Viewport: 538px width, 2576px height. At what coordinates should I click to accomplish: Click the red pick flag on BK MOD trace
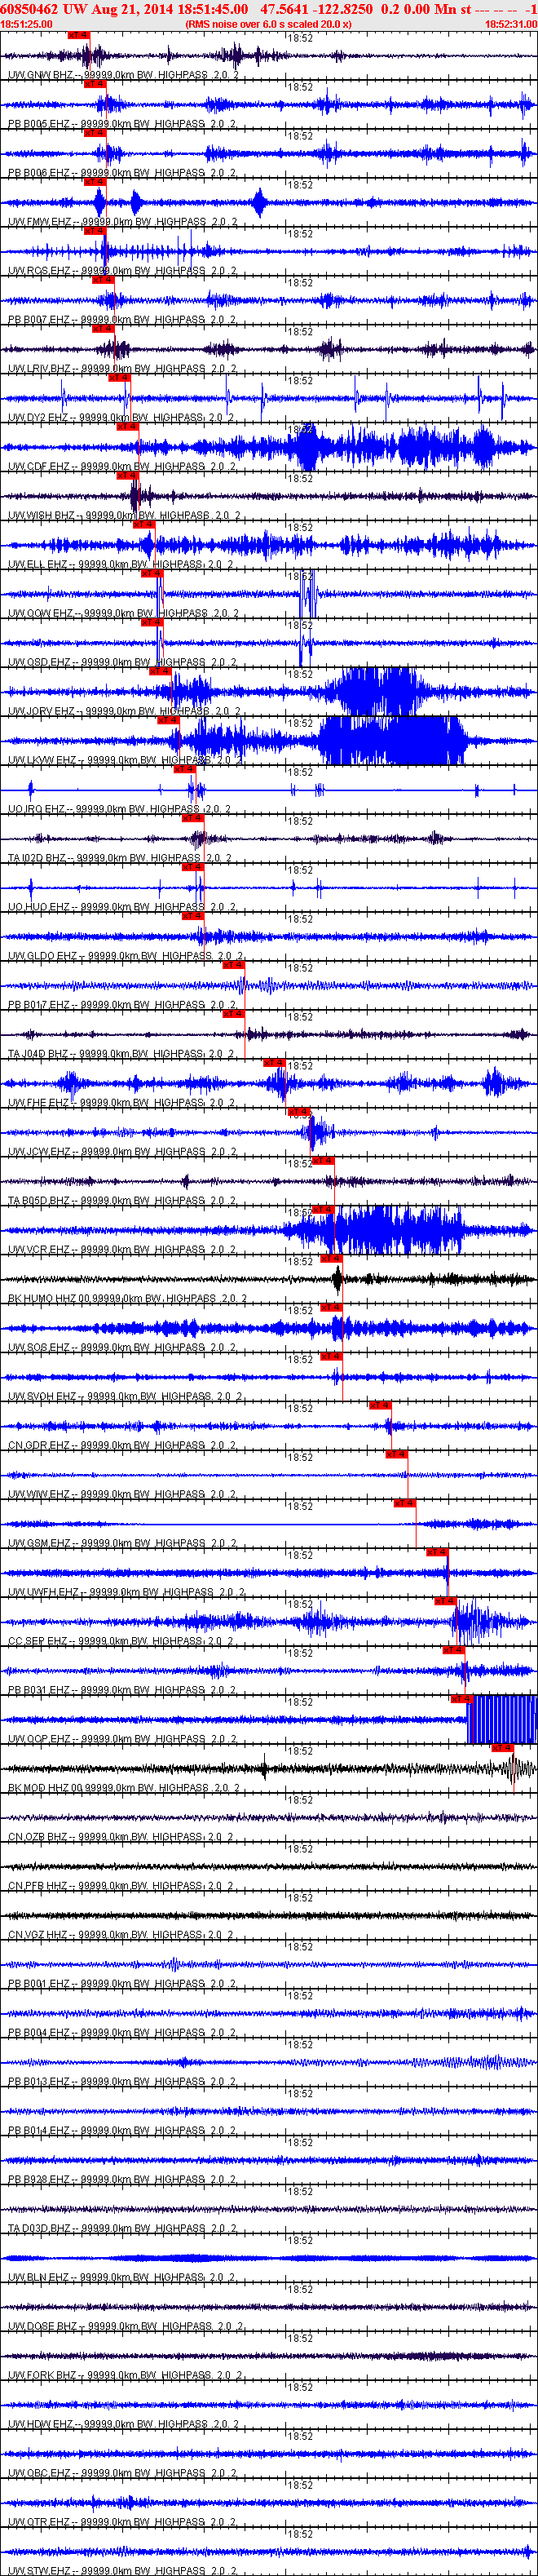[502, 1749]
